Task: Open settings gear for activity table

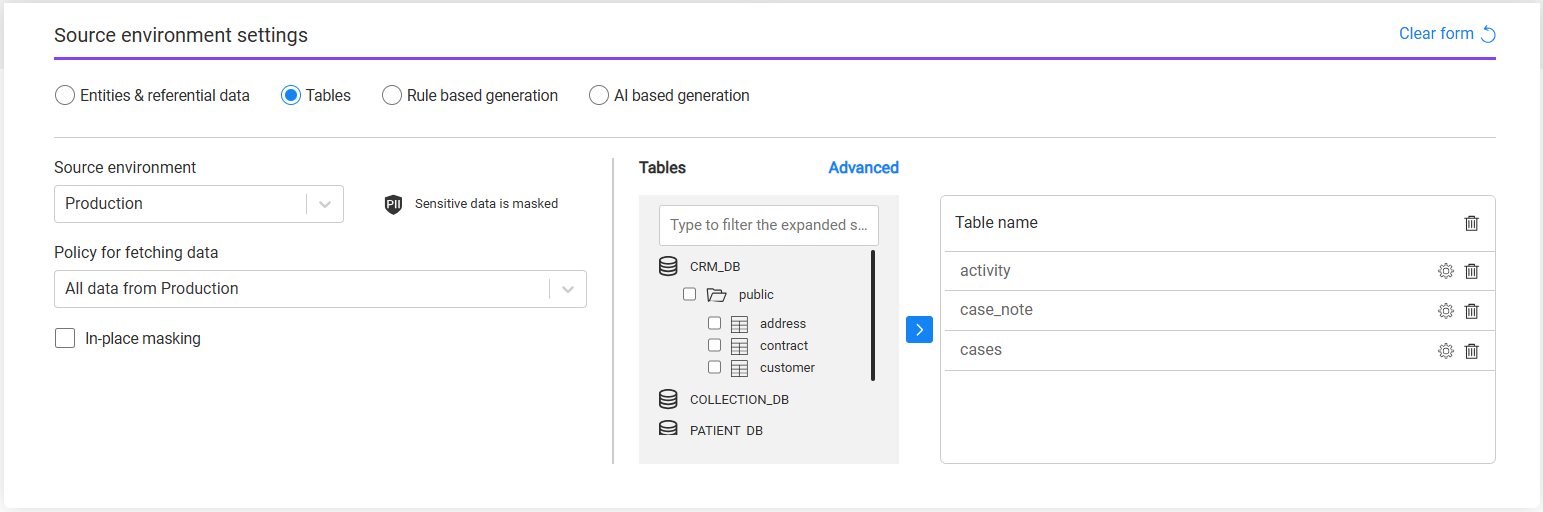Action: (1445, 271)
